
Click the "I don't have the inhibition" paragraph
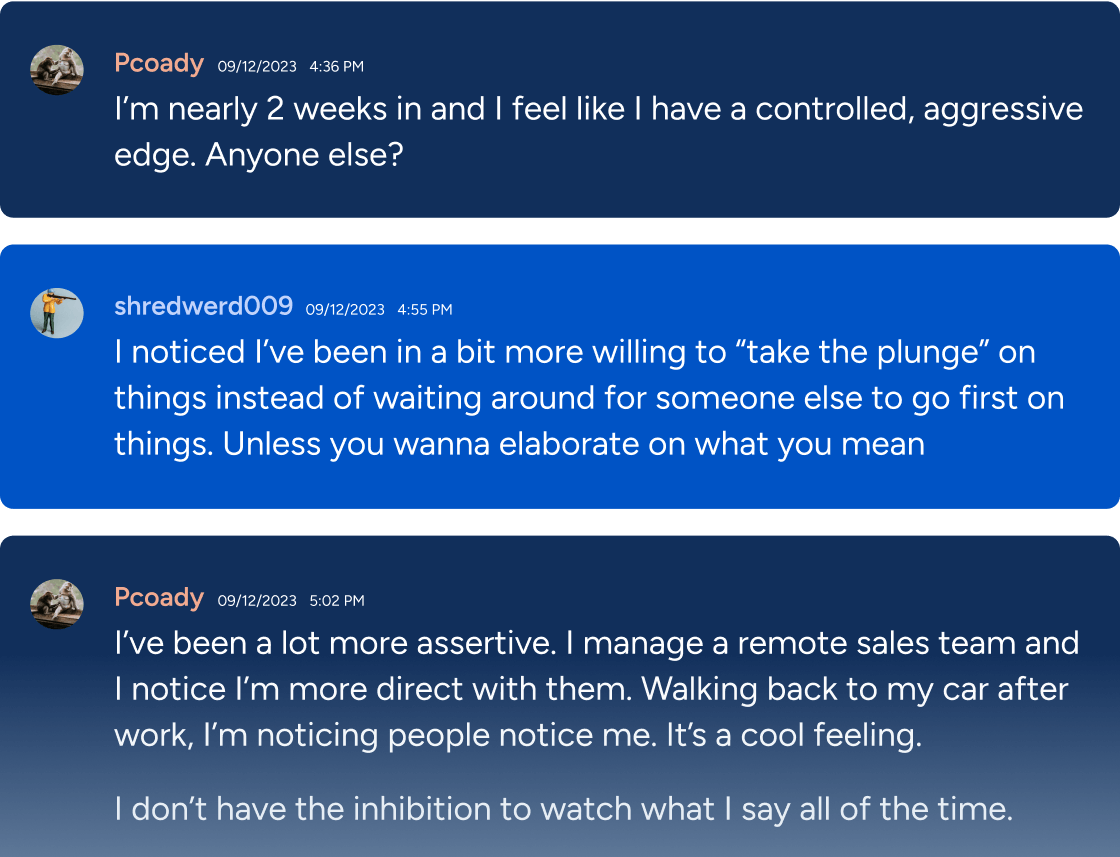564,809
